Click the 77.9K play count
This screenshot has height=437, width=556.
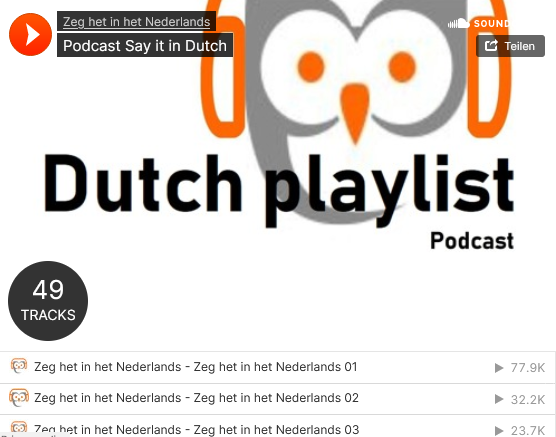(527, 368)
